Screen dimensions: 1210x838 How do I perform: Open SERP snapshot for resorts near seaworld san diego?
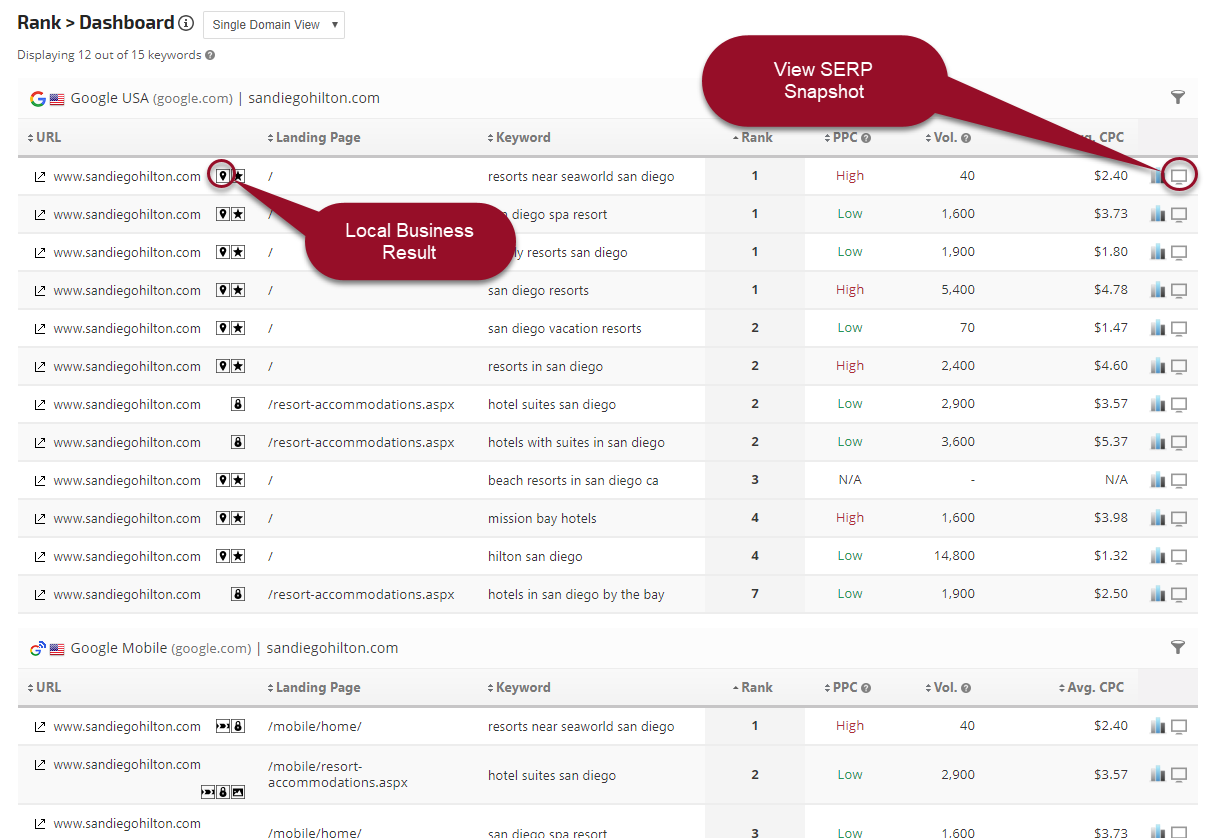[x=1179, y=176]
